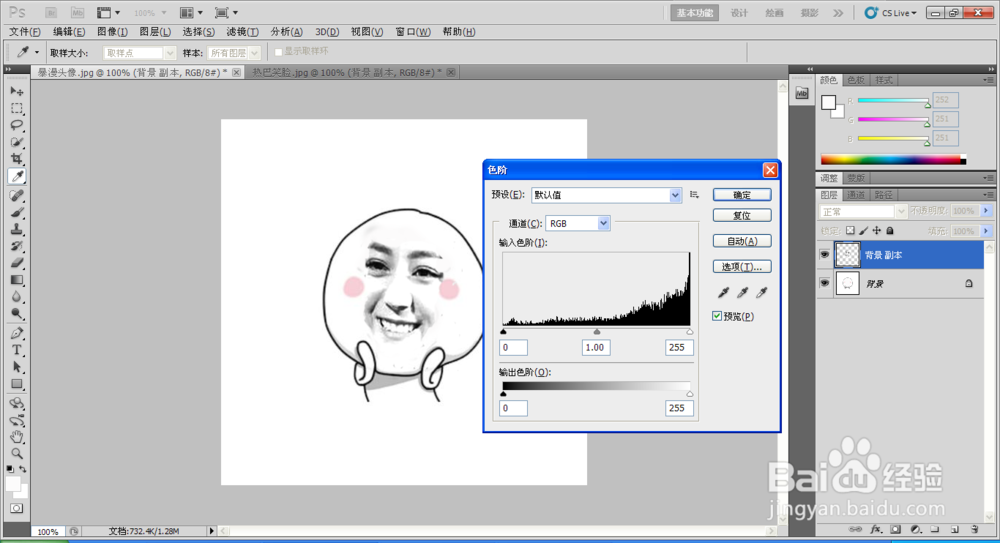Viewport: 1000px width, 543px height.
Task: Open the 通道 channel RGB dropdown
Action: (578, 223)
